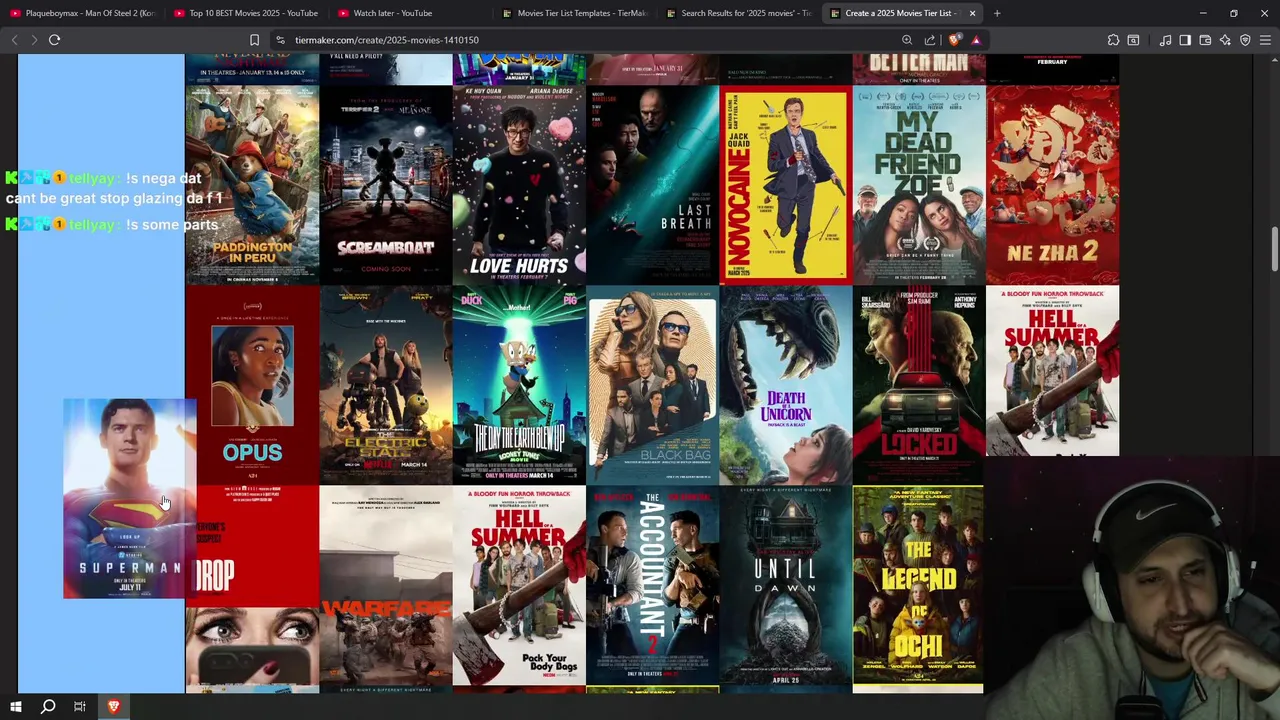Screen dimensions: 1280x720
Task: Select the Death of a Unicorn poster
Action: pos(786,385)
